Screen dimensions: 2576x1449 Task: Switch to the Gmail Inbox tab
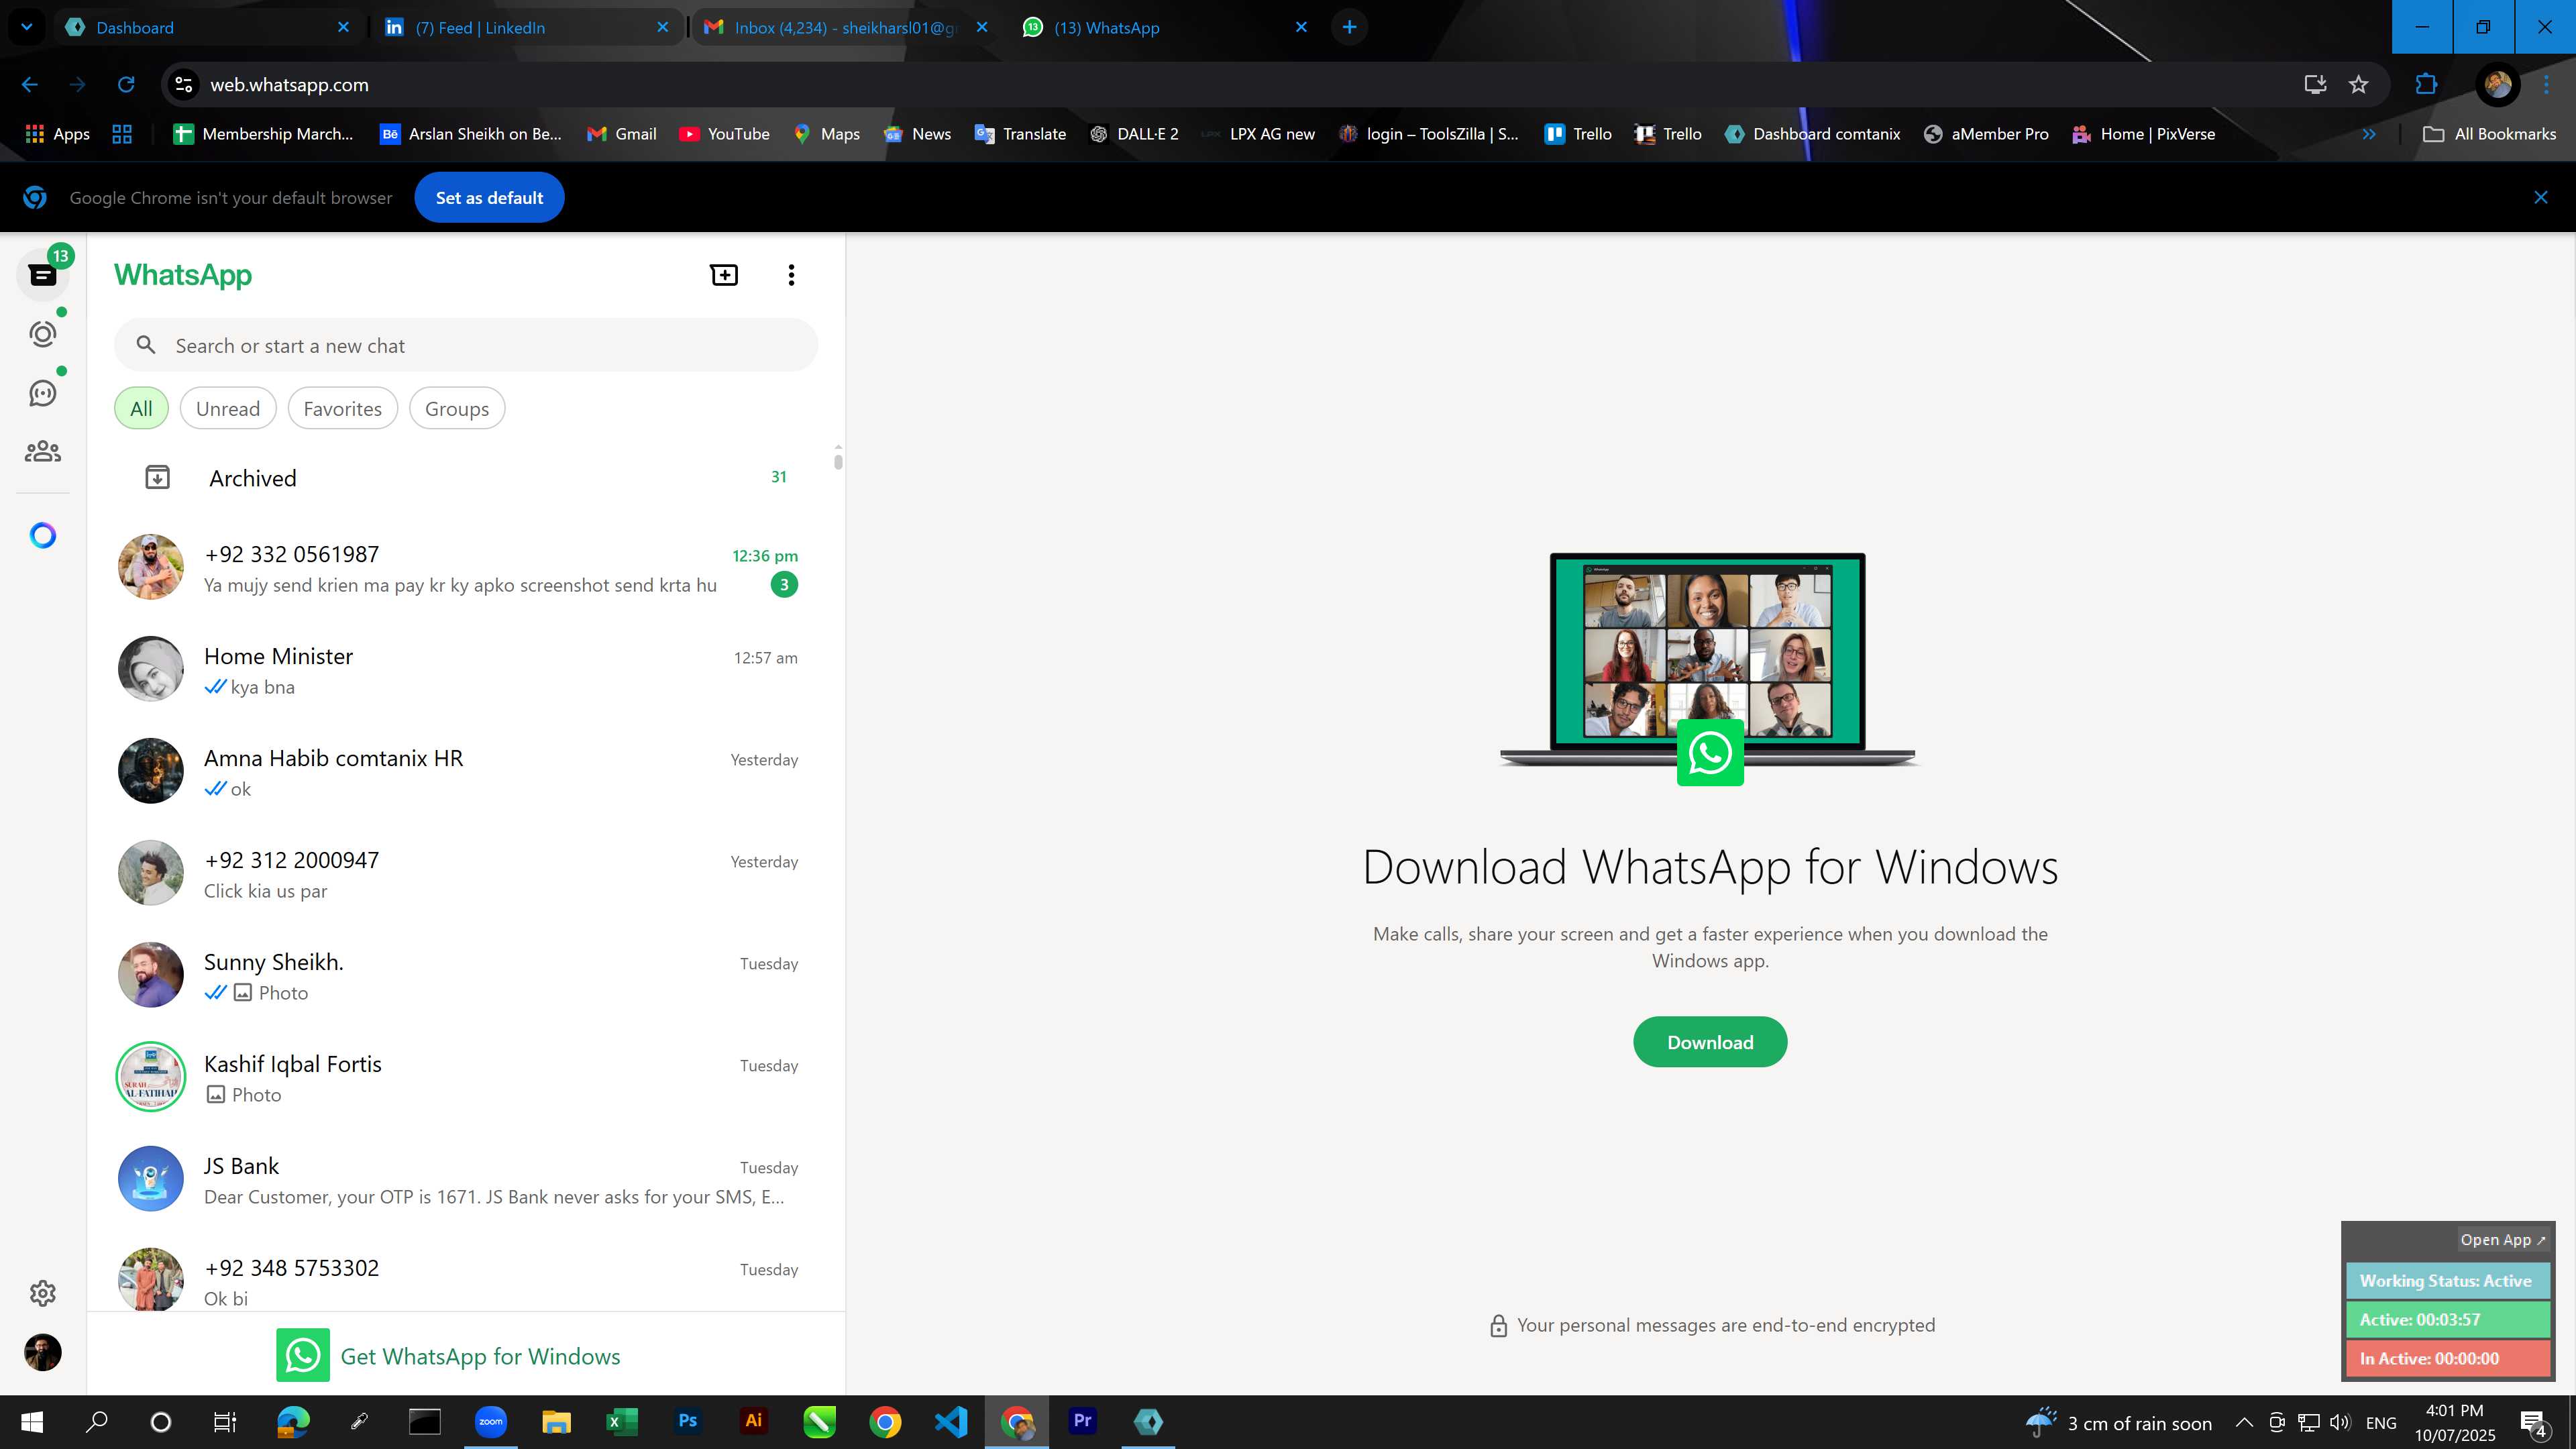pos(846,27)
